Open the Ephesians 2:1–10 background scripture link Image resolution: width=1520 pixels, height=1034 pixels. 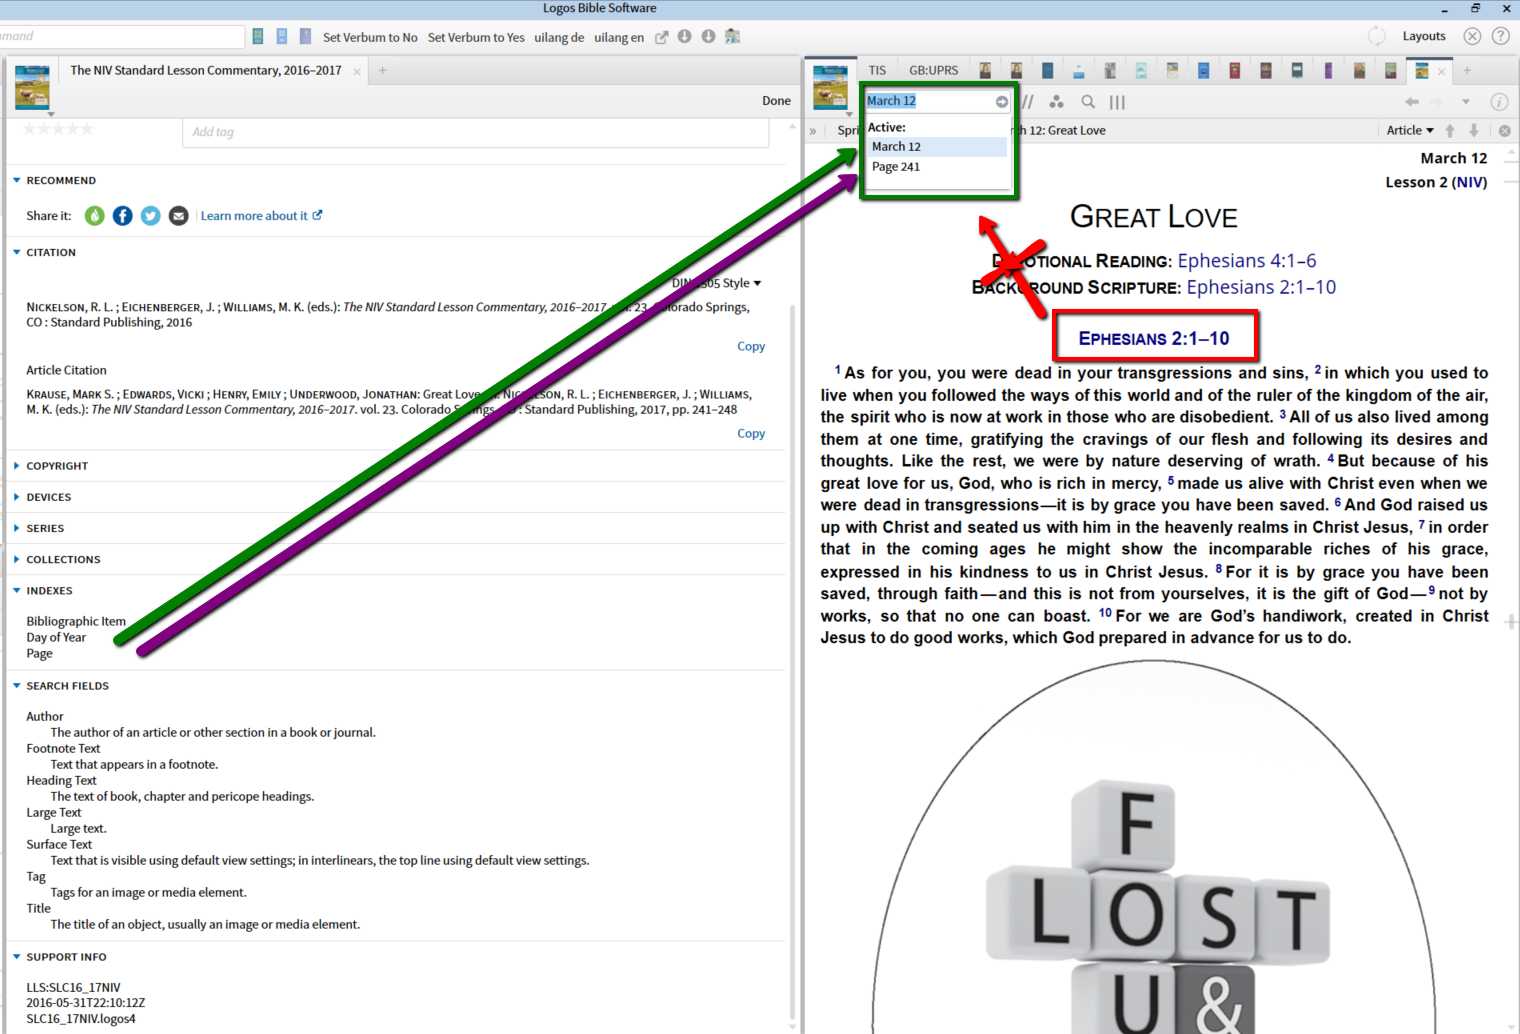click(x=1261, y=288)
